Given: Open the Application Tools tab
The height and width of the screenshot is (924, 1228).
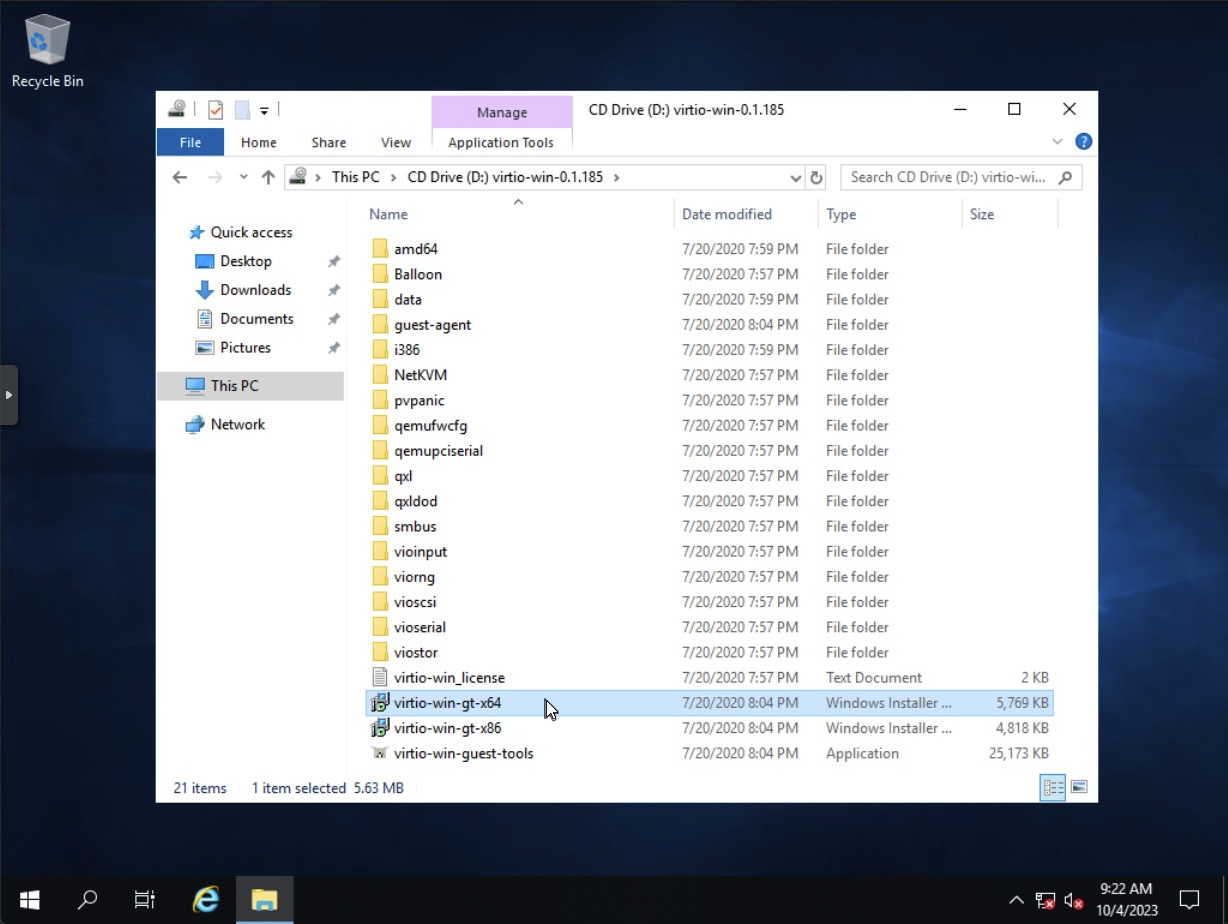Looking at the screenshot, I should pyautogui.click(x=501, y=142).
